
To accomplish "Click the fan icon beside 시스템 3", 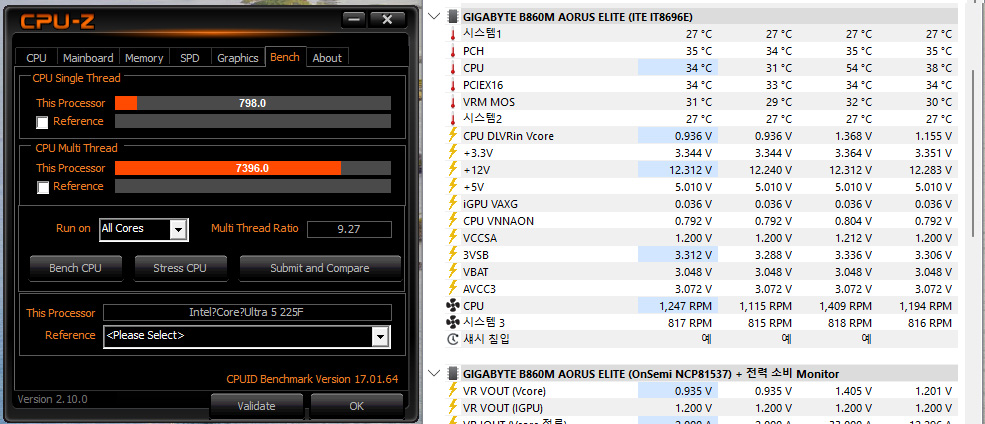I will click(x=452, y=323).
